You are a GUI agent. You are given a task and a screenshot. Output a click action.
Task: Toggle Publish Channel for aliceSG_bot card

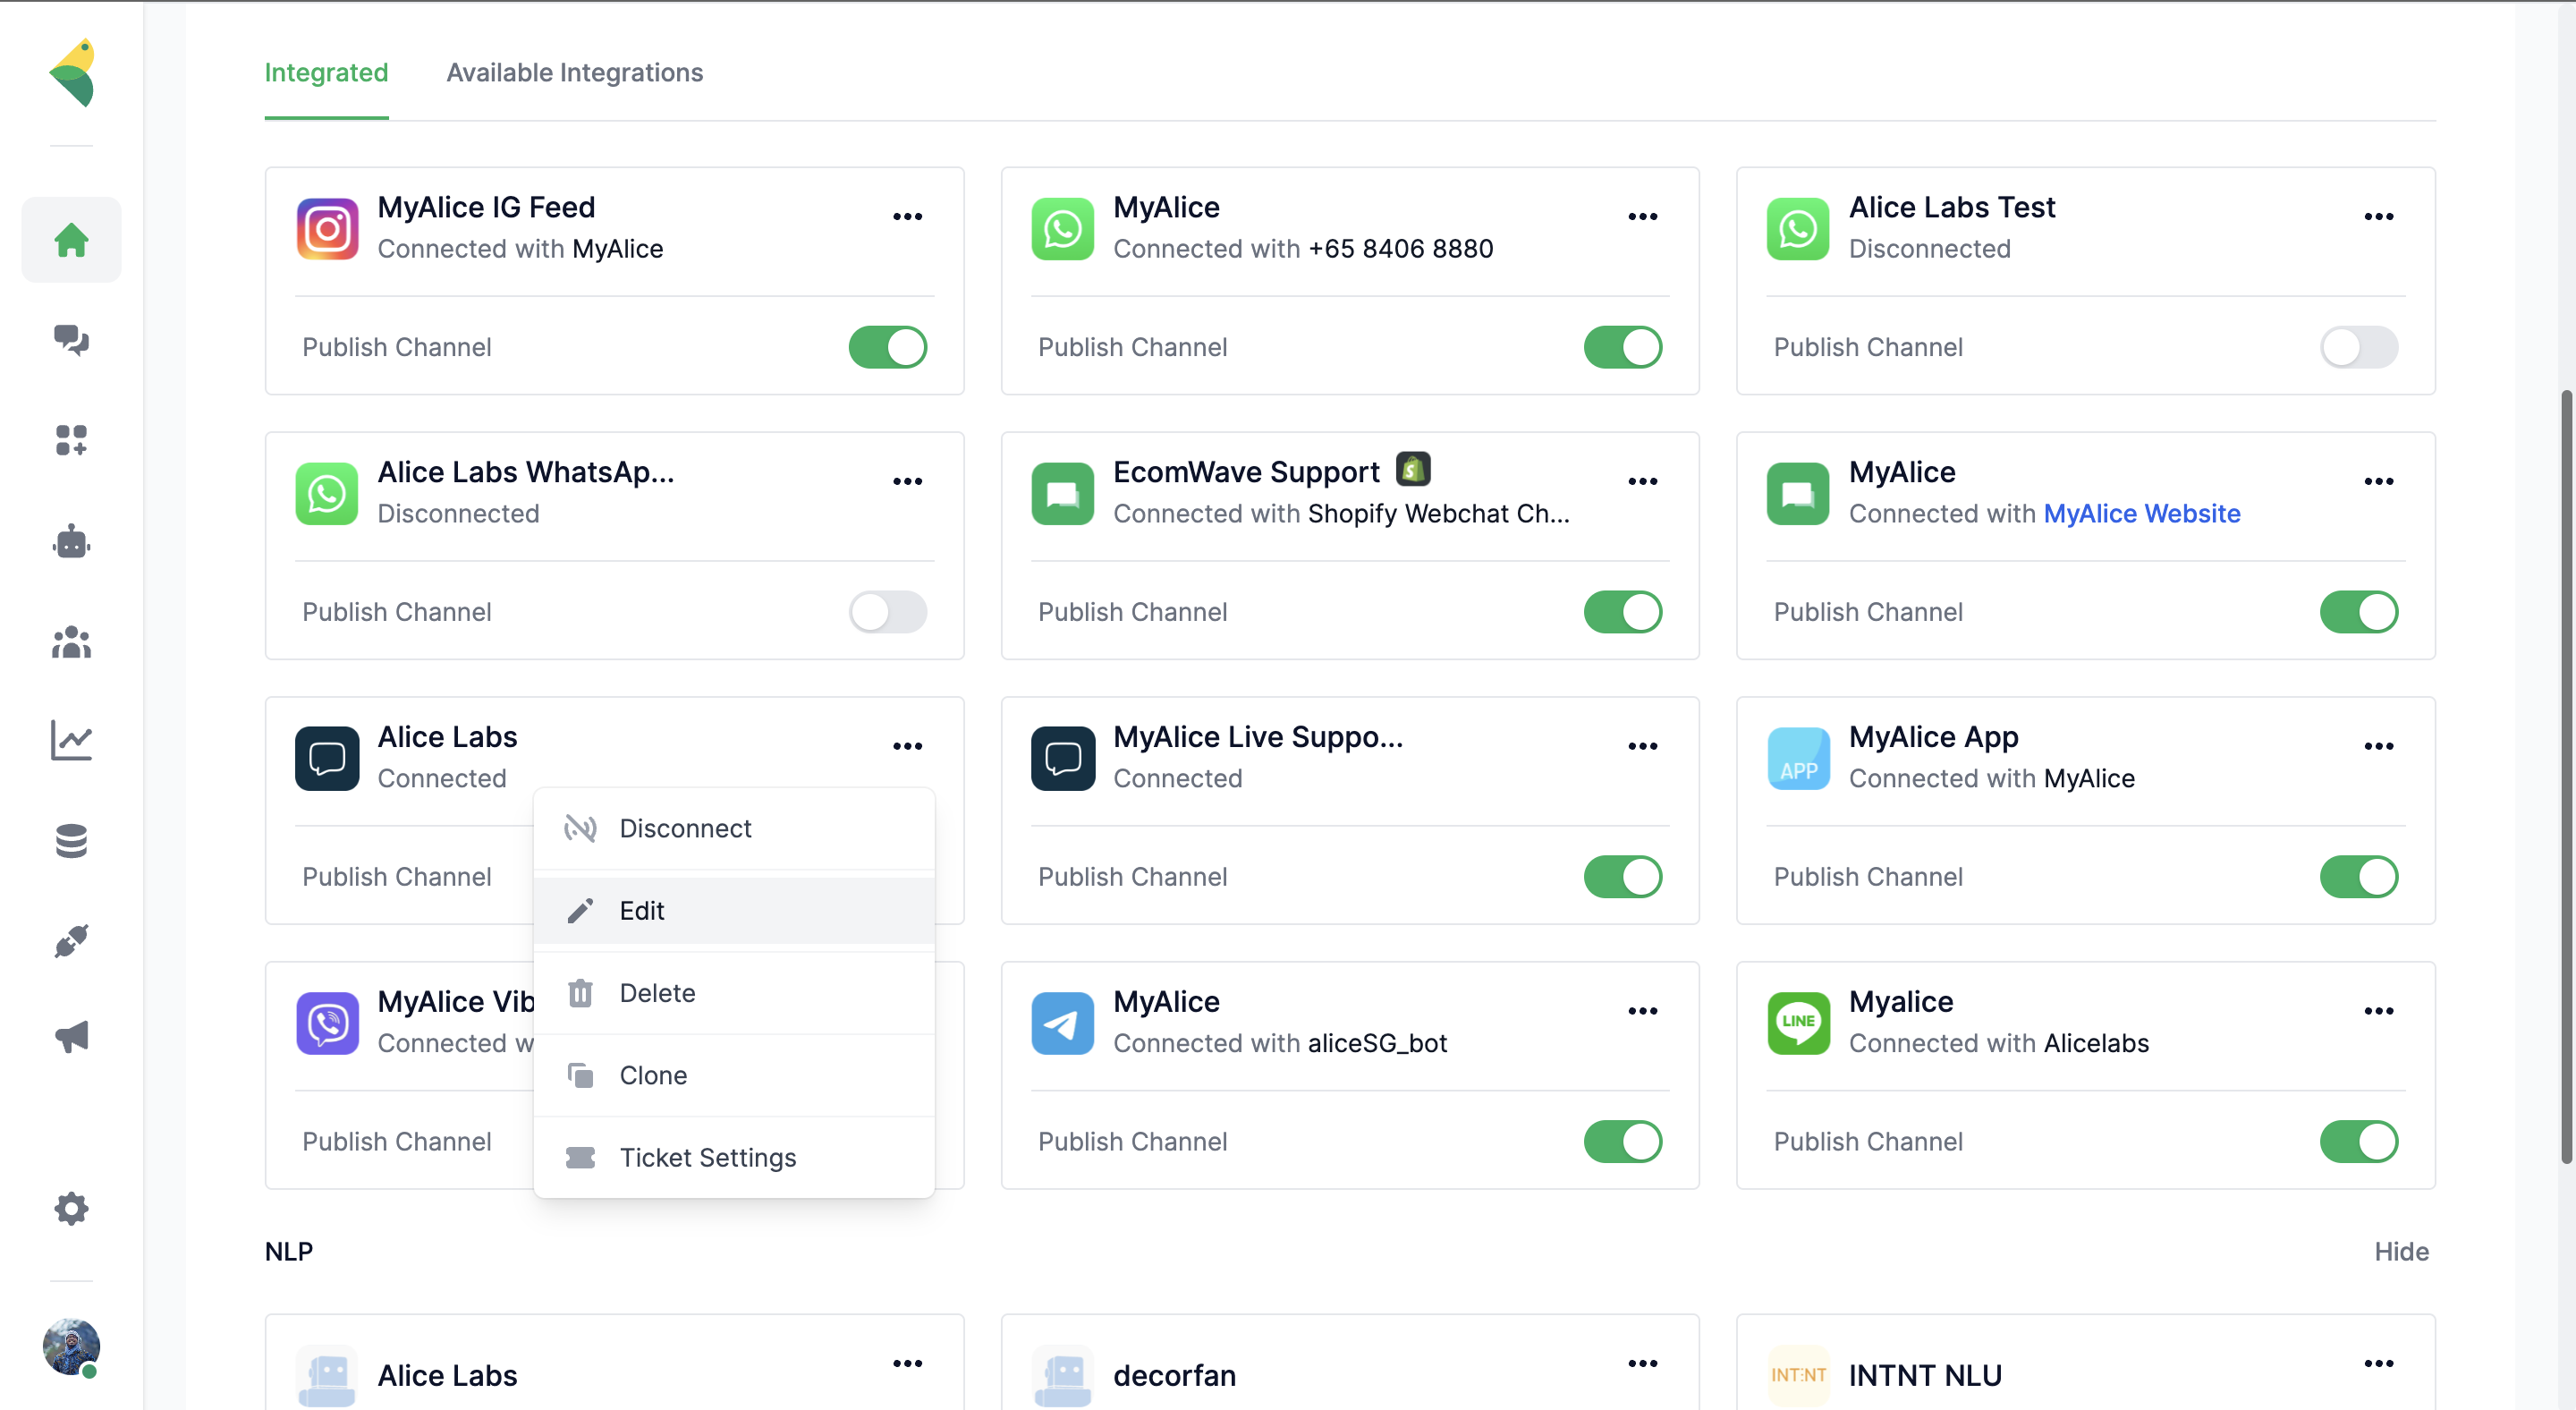click(1622, 1142)
